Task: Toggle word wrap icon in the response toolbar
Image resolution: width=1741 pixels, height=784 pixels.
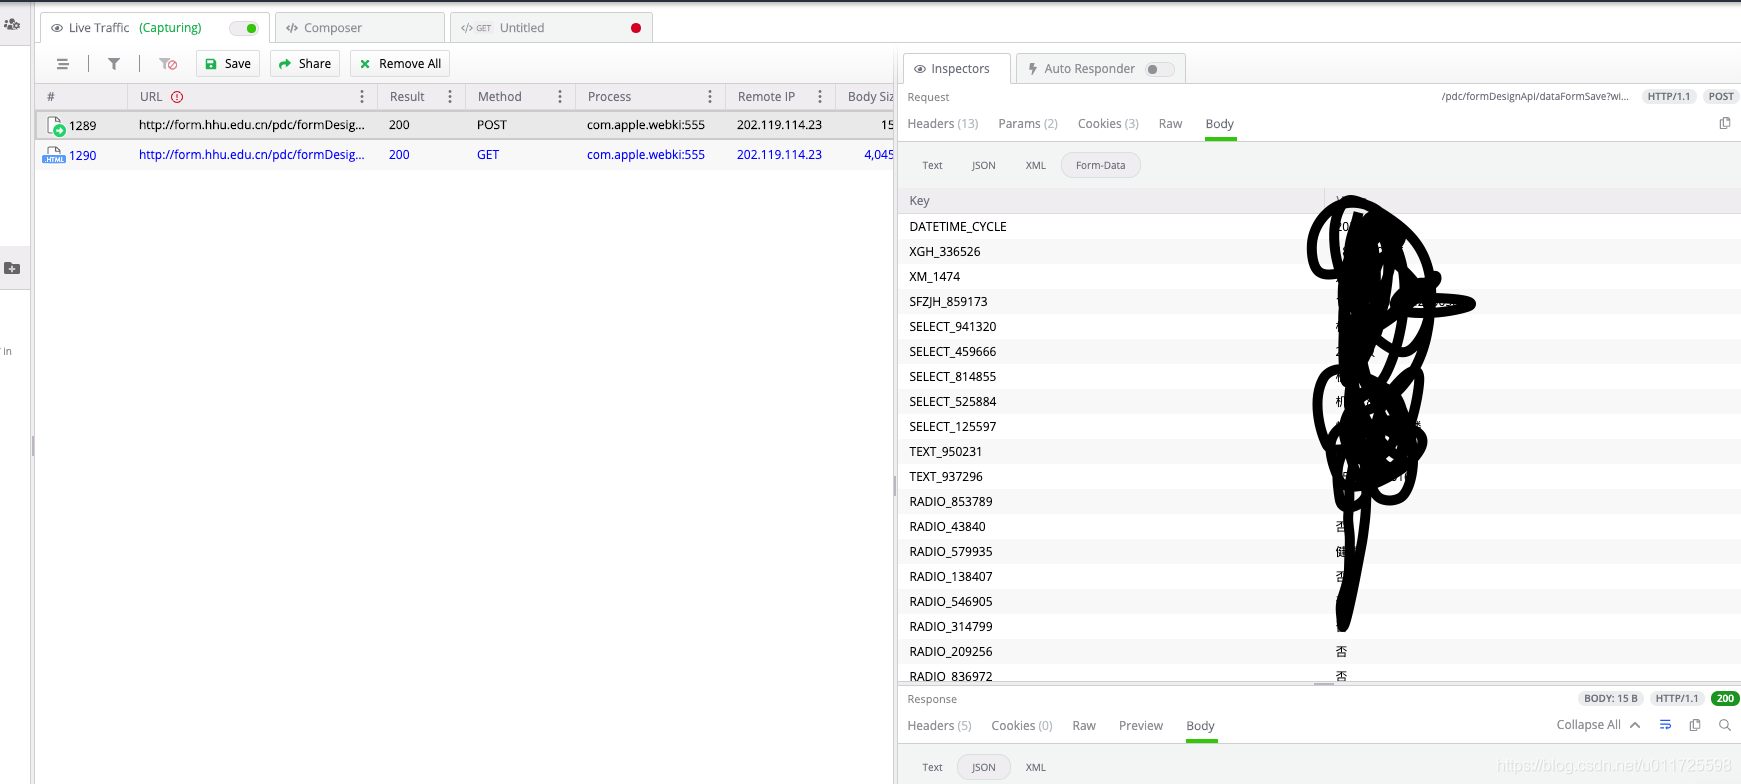Action: tap(1665, 725)
